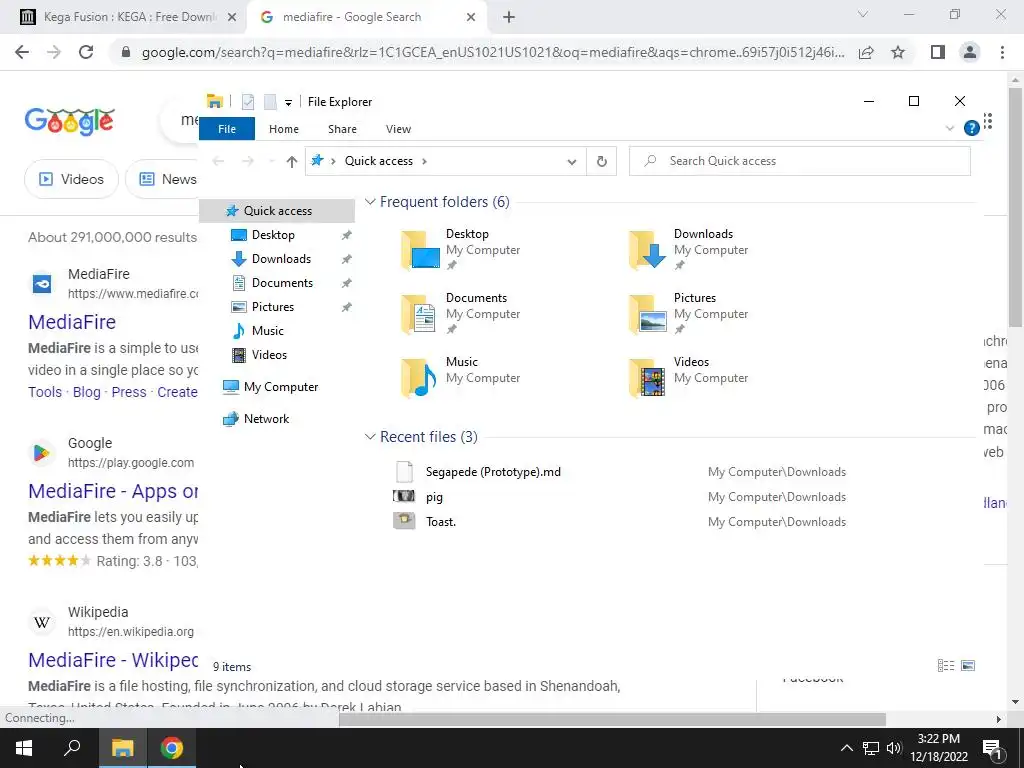The height and width of the screenshot is (768, 1024).
Task: Select Quick access in the navigation pane
Action: pyautogui.click(x=278, y=210)
